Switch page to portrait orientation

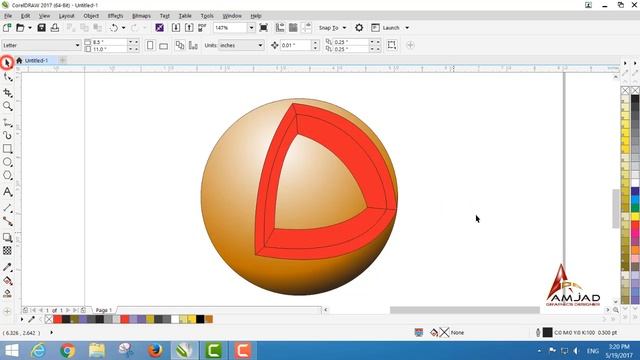coord(150,45)
